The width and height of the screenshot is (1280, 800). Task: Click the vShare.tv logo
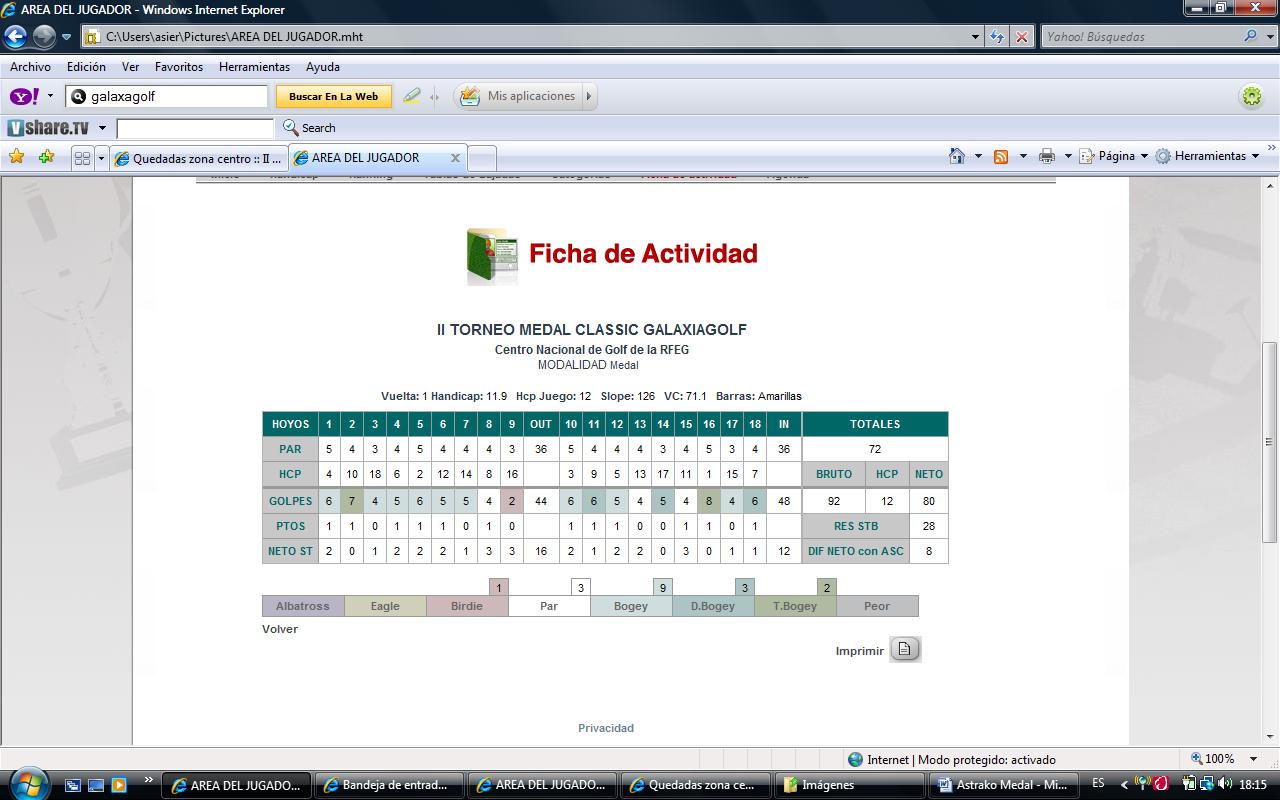pos(48,128)
